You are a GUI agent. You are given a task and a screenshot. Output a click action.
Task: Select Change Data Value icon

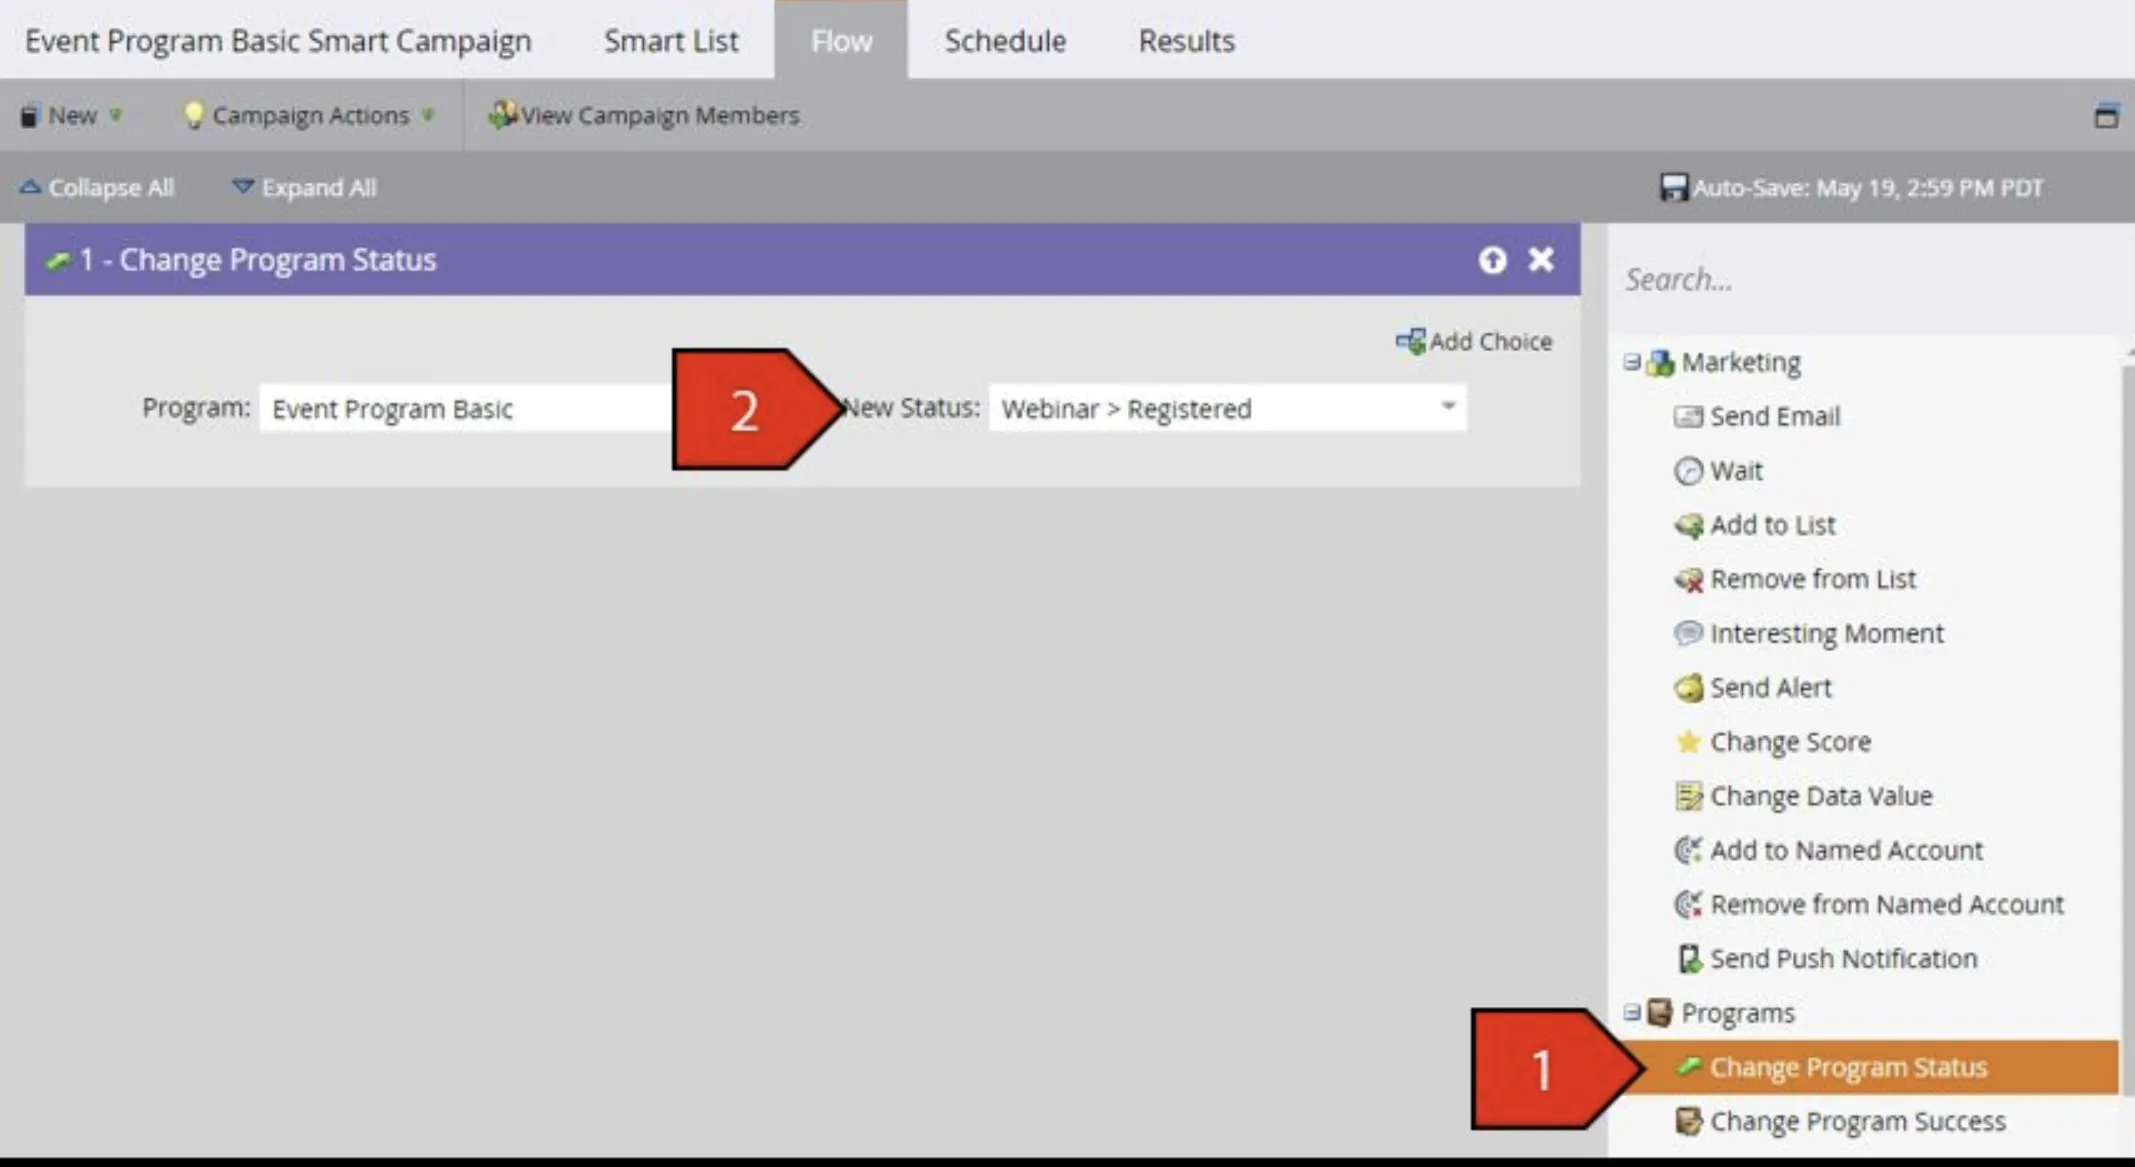click(x=1688, y=796)
